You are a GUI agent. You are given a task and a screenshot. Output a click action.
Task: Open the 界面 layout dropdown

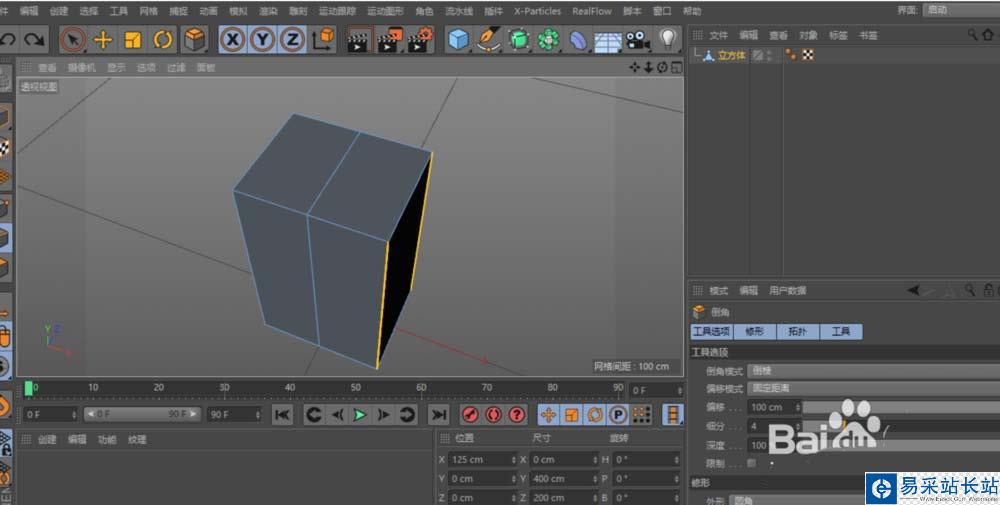pyautogui.click(x=958, y=10)
